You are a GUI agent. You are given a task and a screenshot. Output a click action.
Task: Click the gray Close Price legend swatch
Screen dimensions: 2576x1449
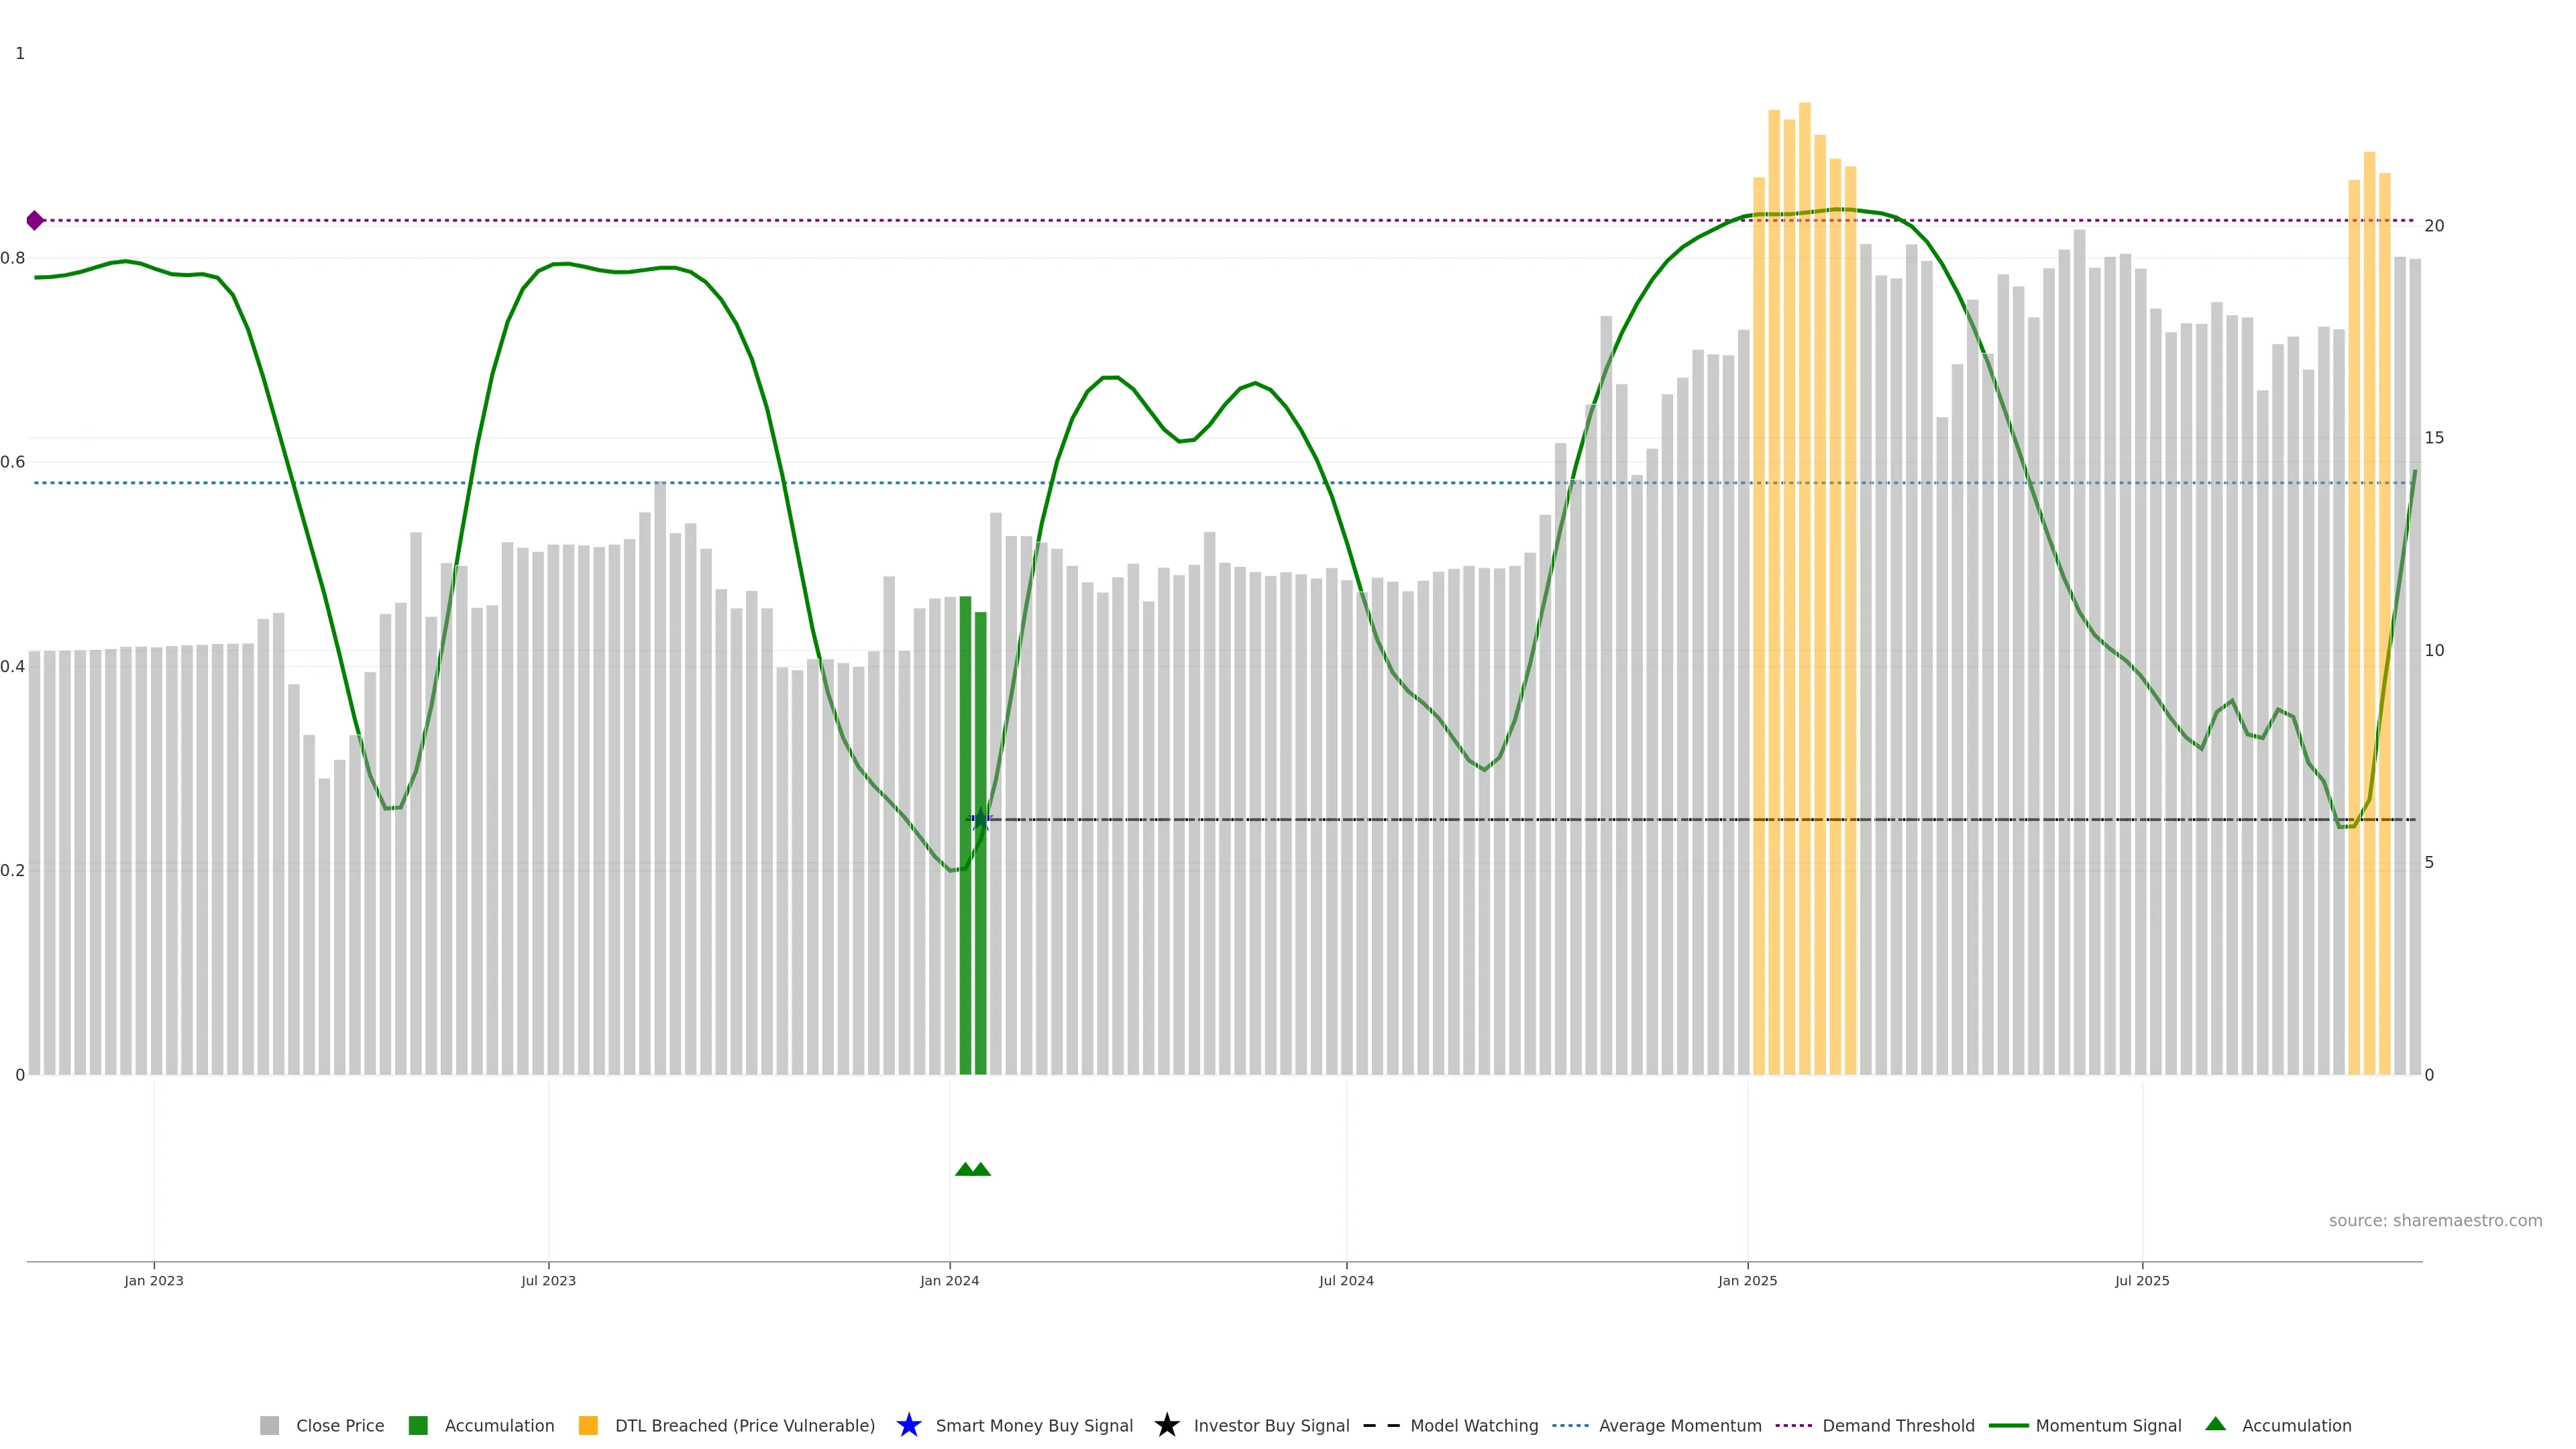(269, 1425)
